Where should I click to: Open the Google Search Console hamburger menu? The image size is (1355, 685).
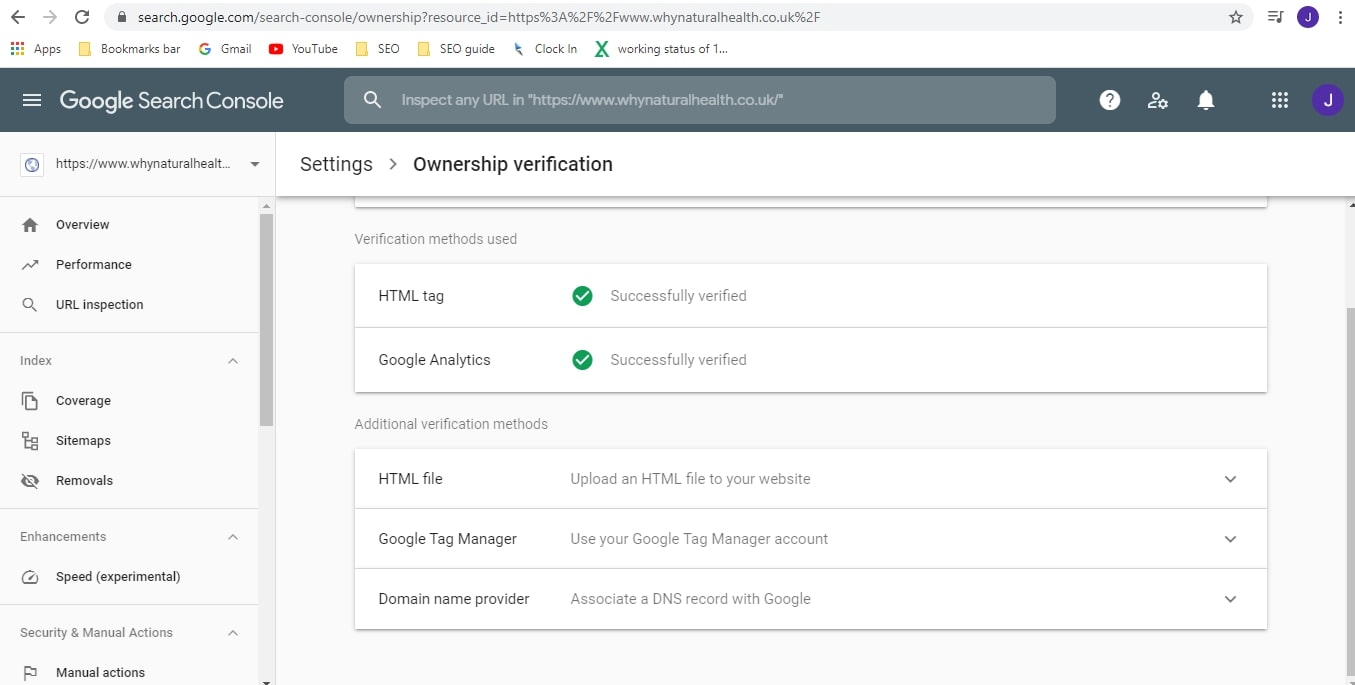[x=33, y=100]
